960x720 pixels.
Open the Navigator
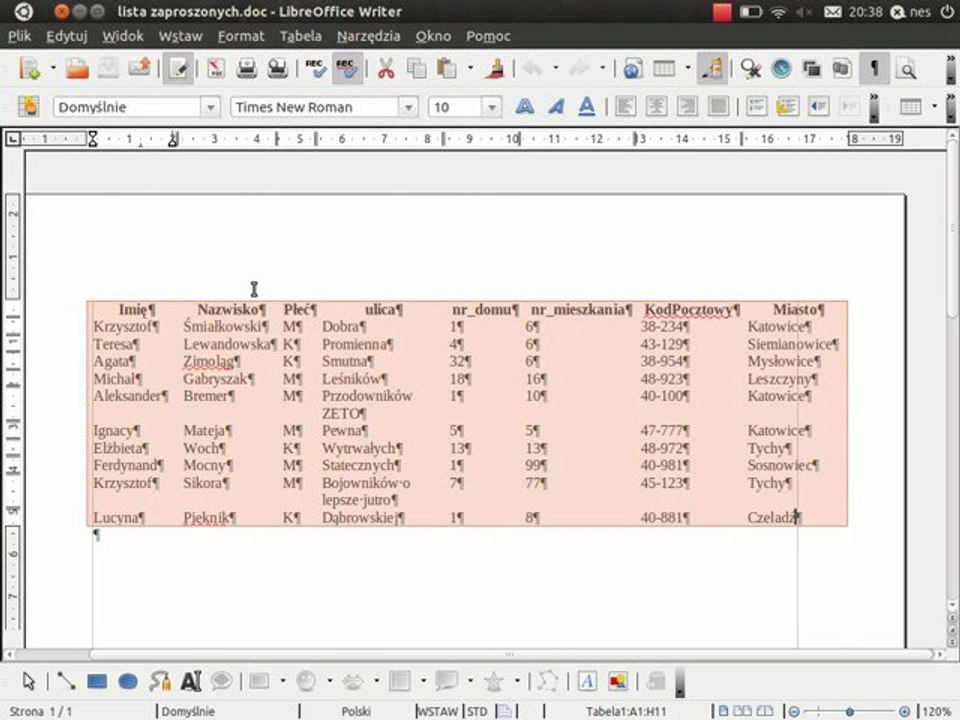pos(781,68)
